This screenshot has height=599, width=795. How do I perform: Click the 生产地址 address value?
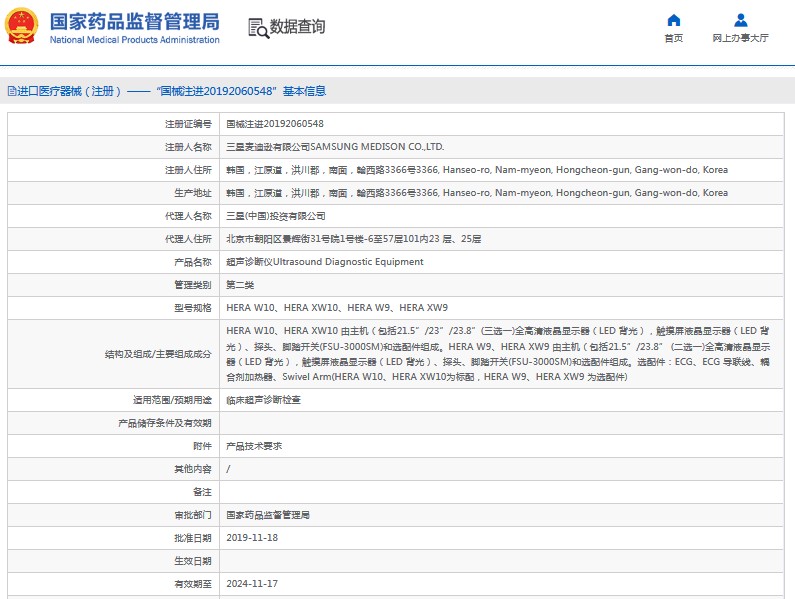pos(477,193)
